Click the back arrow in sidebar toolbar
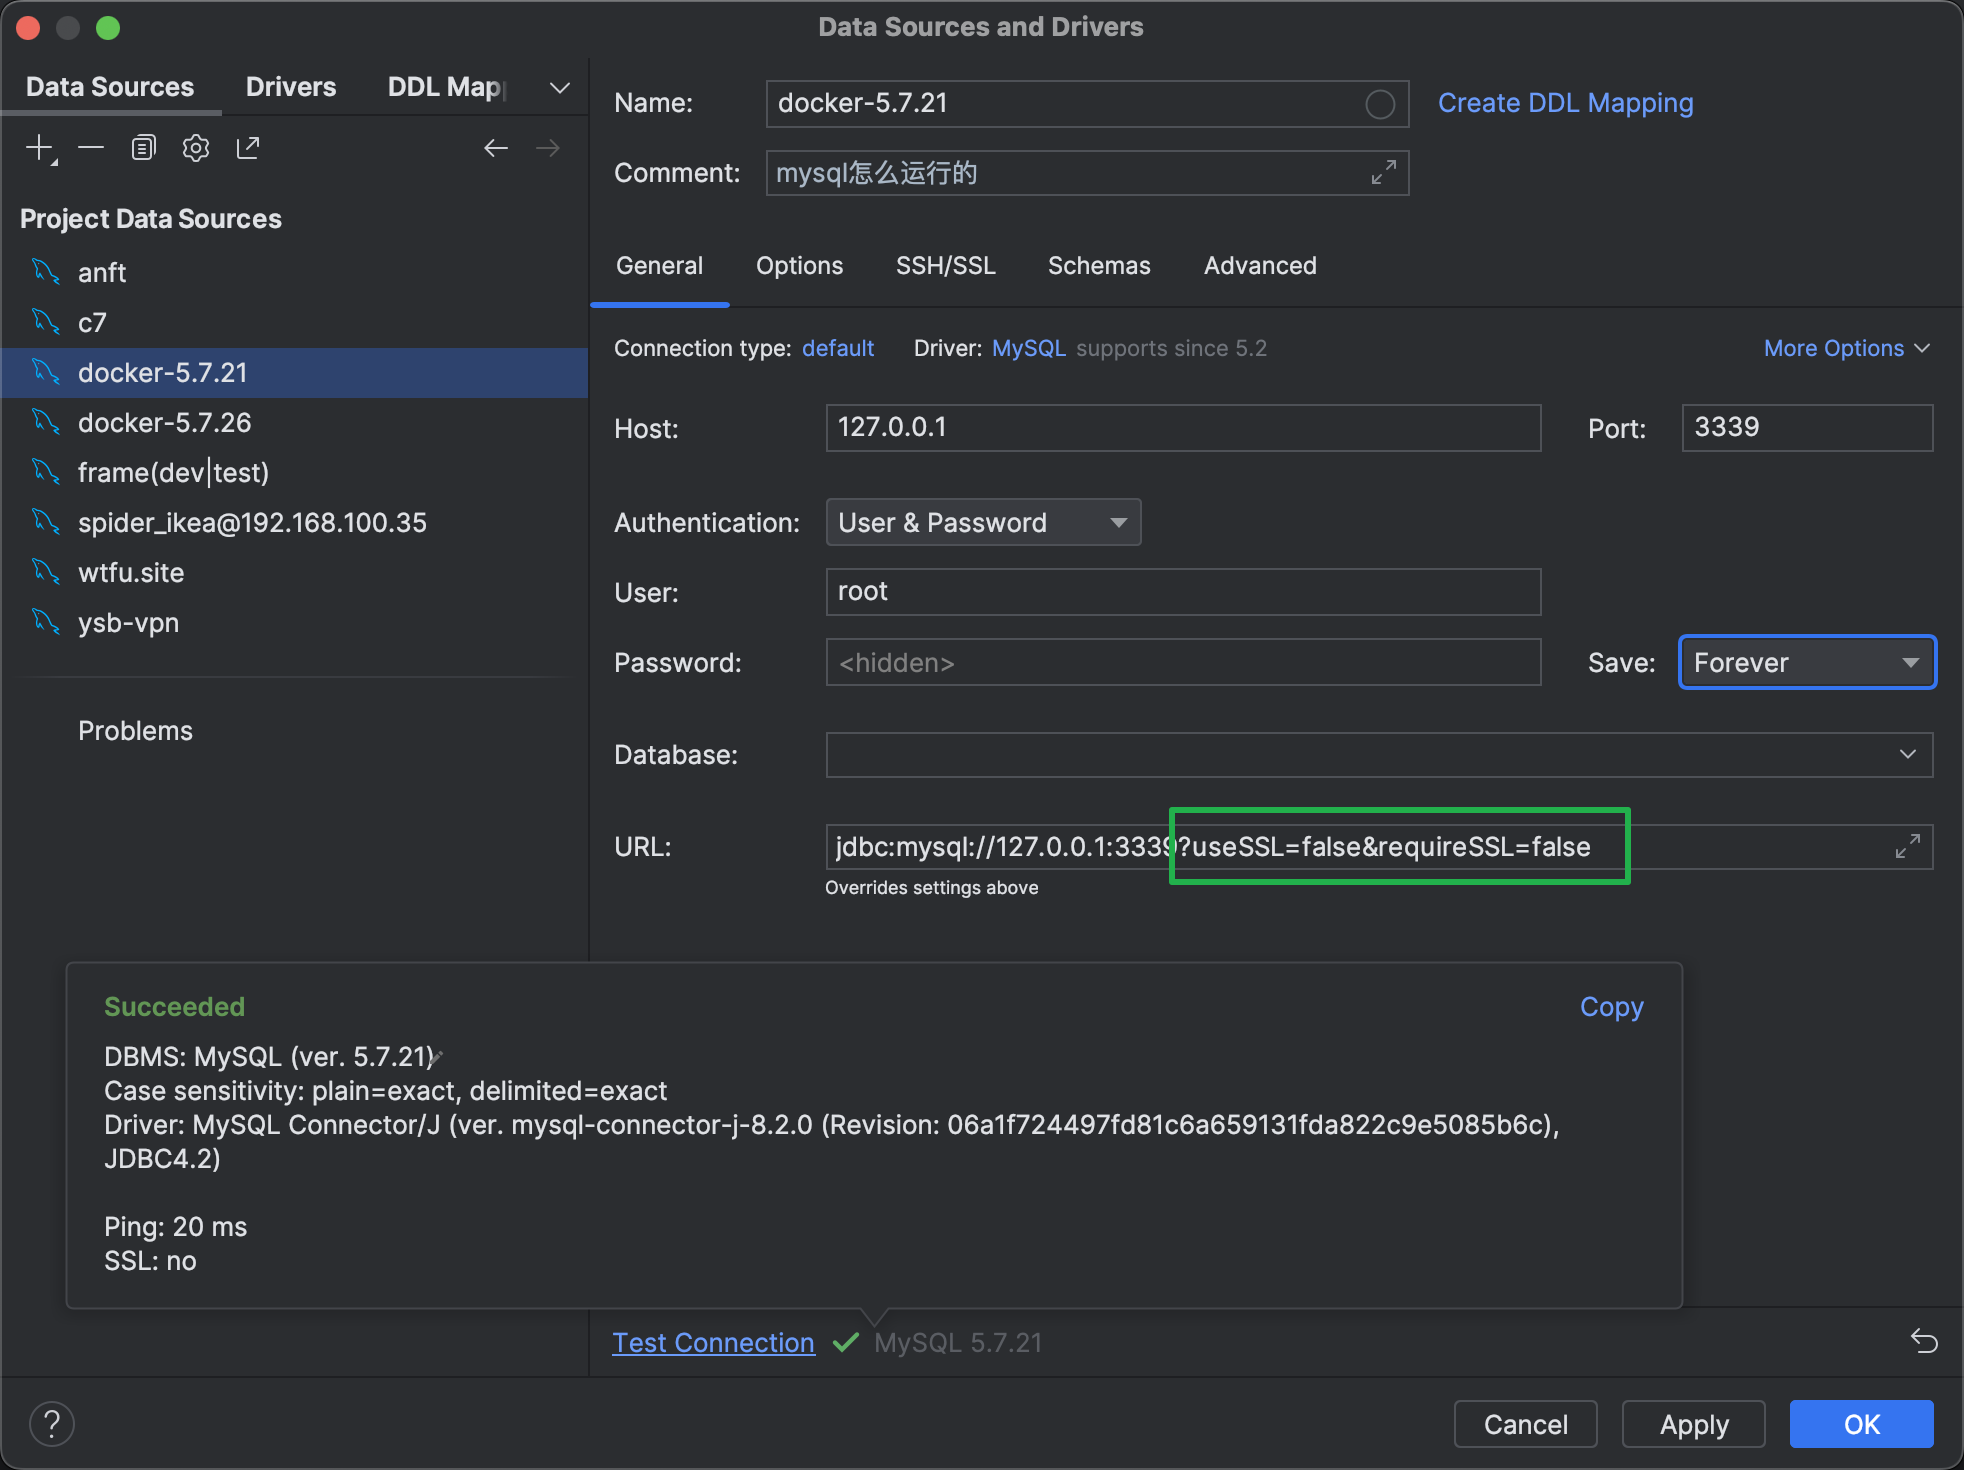 tap(496, 149)
